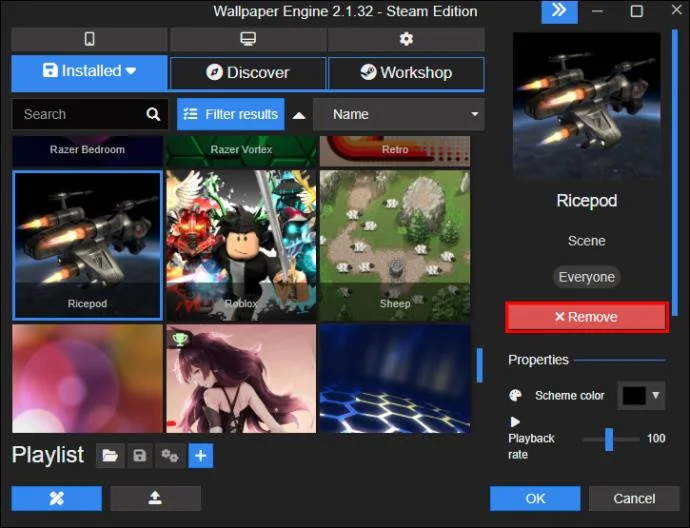Click the Ricepod preview image
The image size is (690, 528).
pos(587,107)
